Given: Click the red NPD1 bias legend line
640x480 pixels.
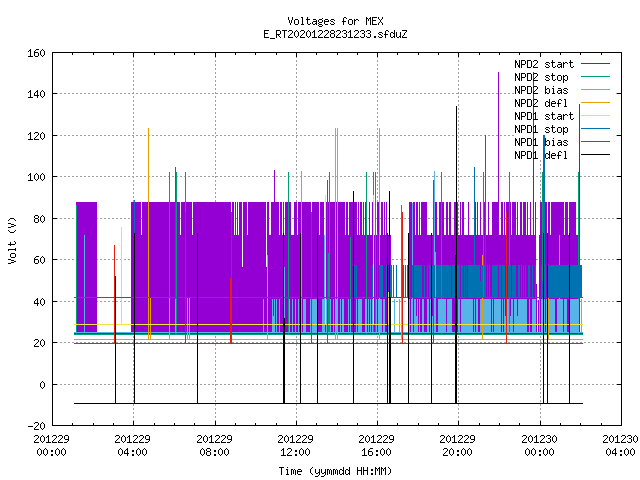Looking at the screenshot, I should (596, 142).
